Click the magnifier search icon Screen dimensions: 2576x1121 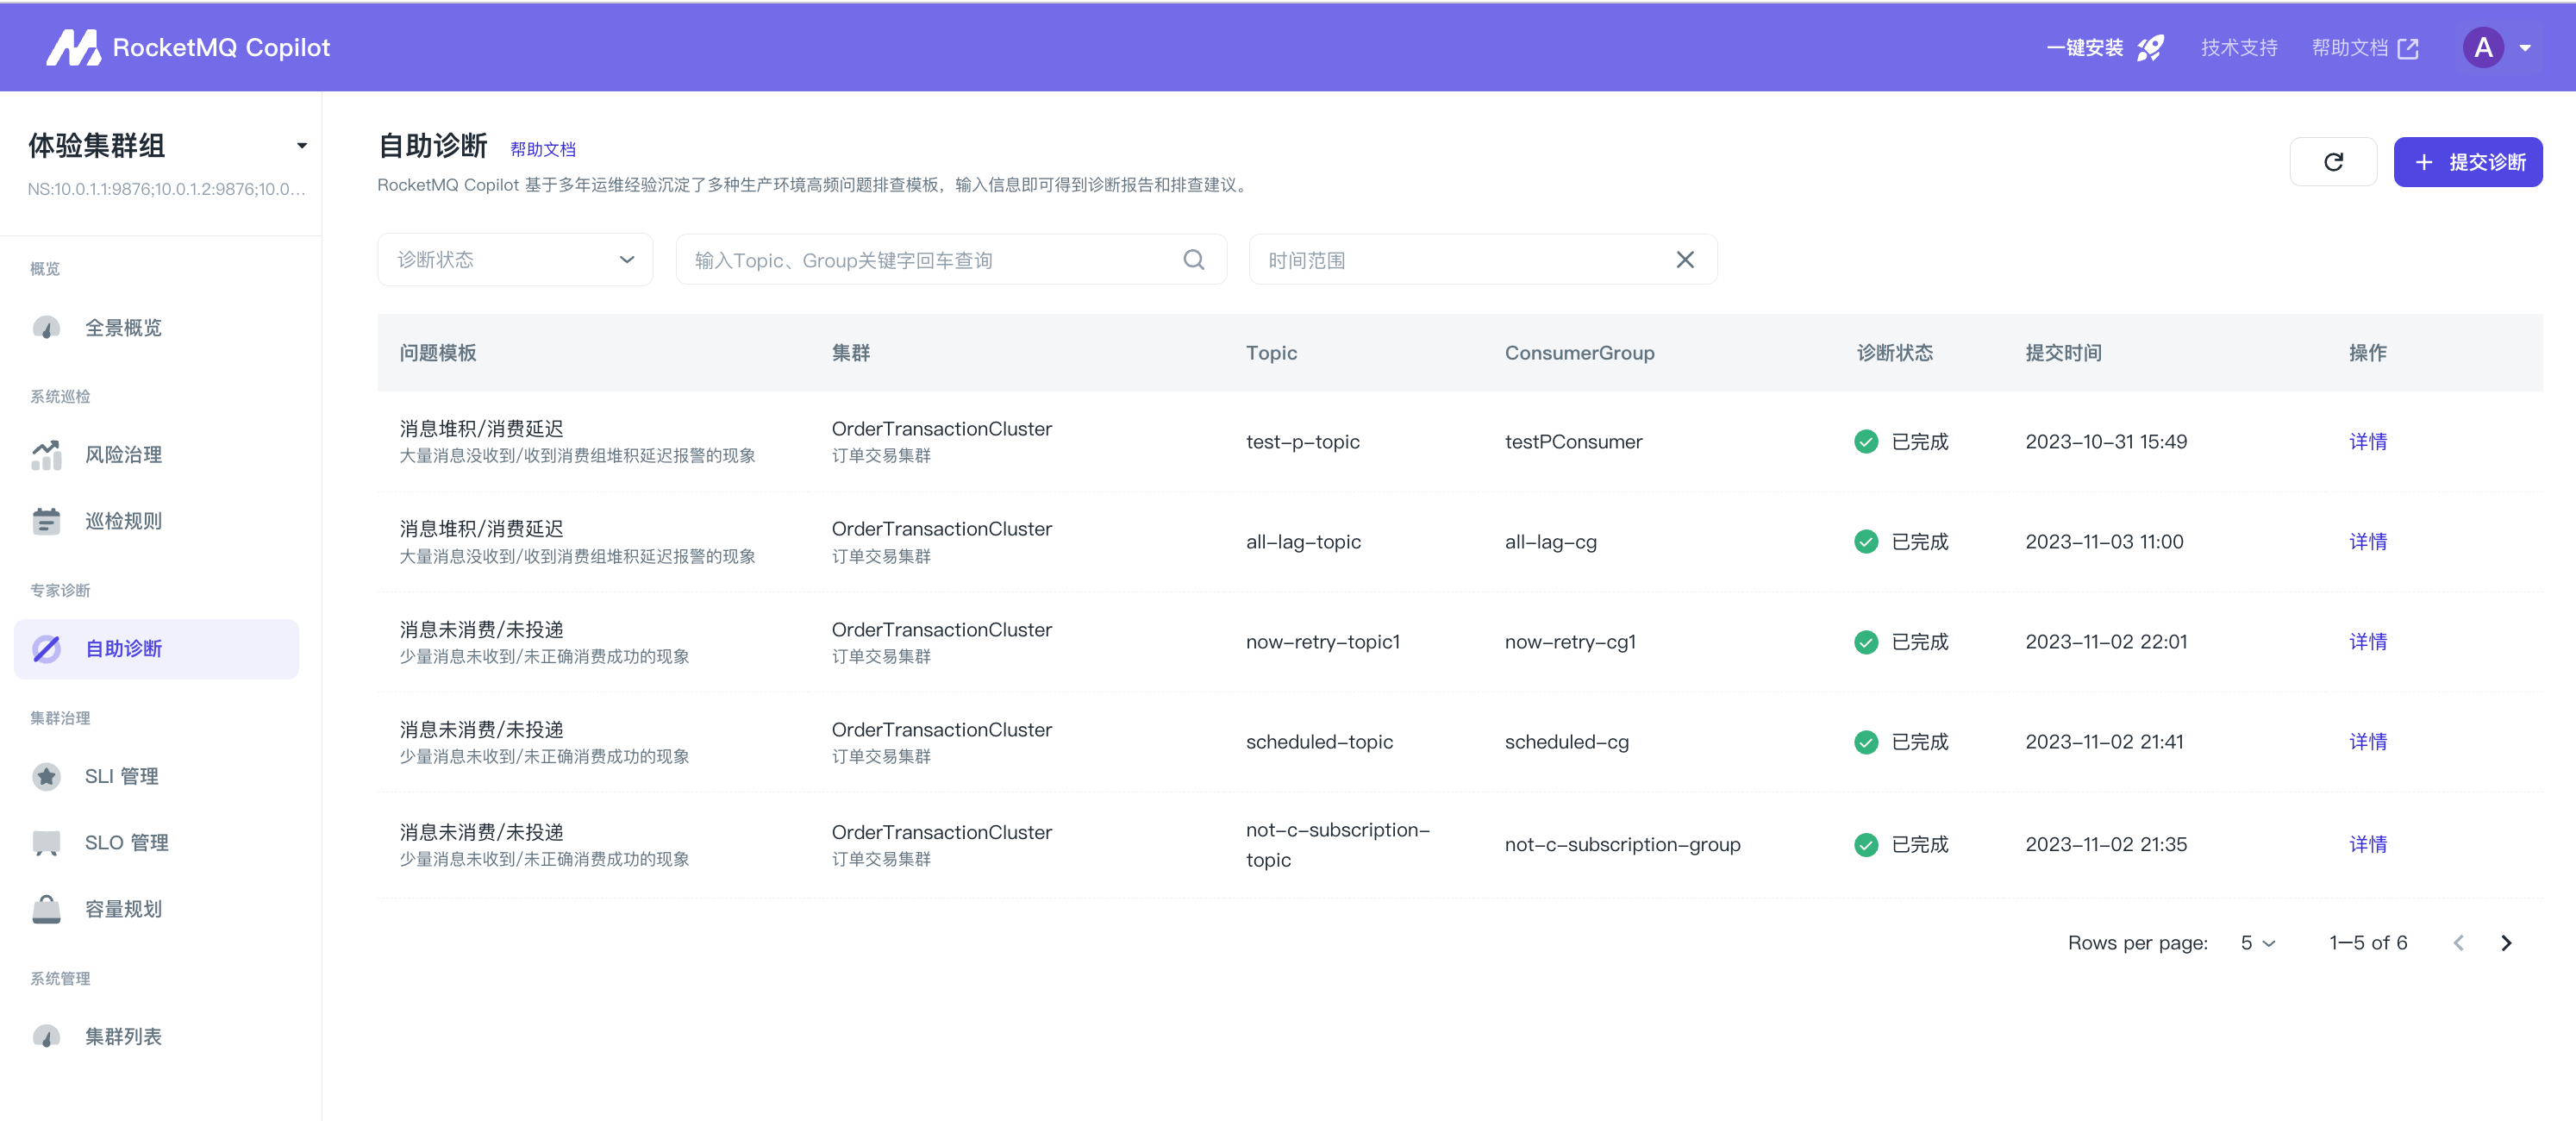point(1194,260)
